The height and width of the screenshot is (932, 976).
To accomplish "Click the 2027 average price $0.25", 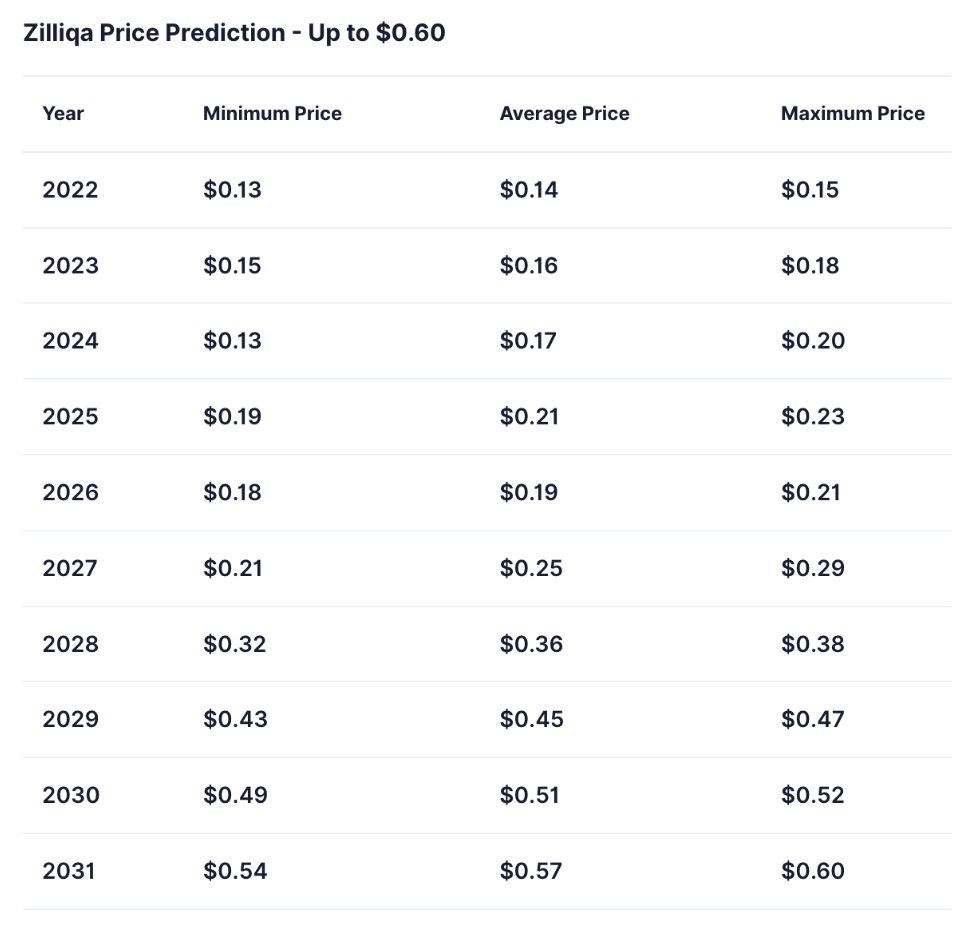I will click(530, 569).
